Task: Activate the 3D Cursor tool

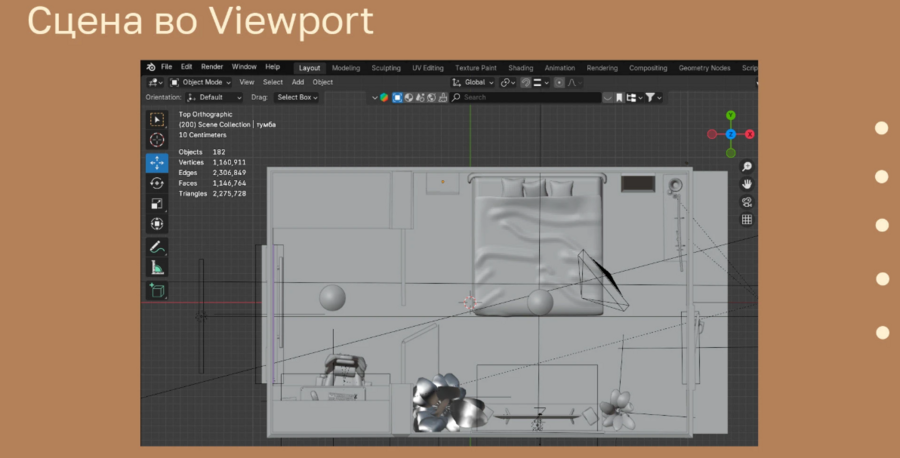Action: (157, 140)
